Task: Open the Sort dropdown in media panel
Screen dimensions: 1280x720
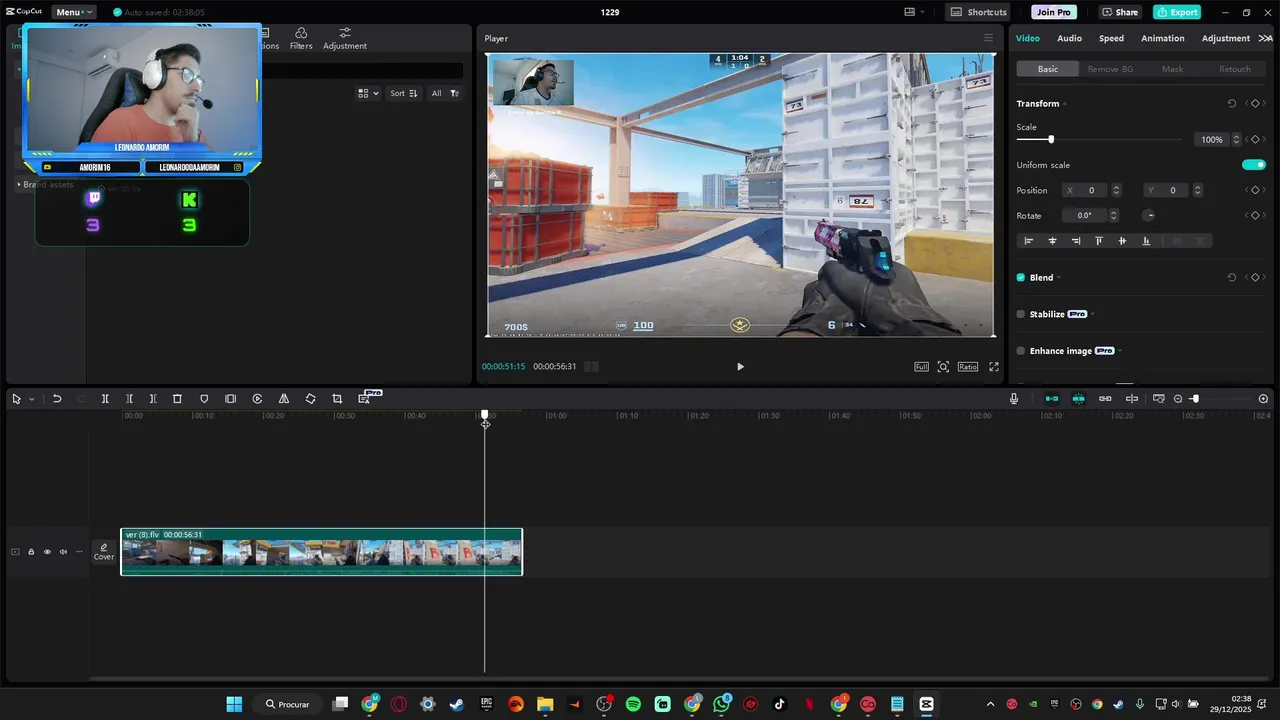Action: click(x=404, y=93)
